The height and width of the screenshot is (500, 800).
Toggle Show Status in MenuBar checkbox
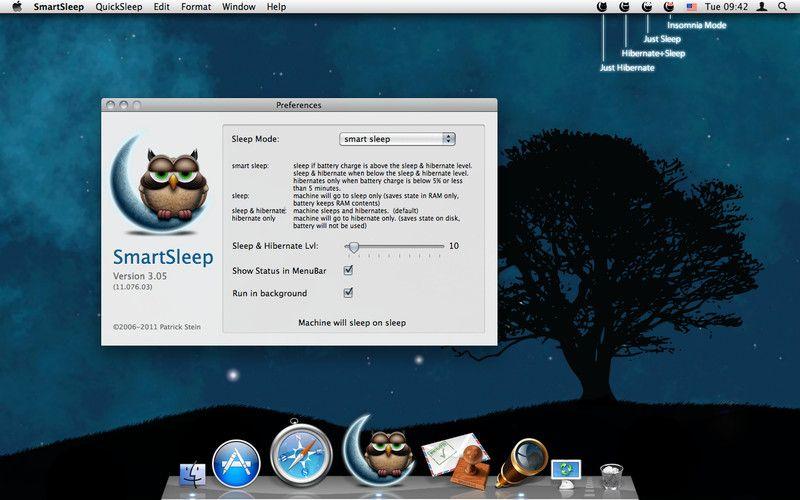coord(348,270)
